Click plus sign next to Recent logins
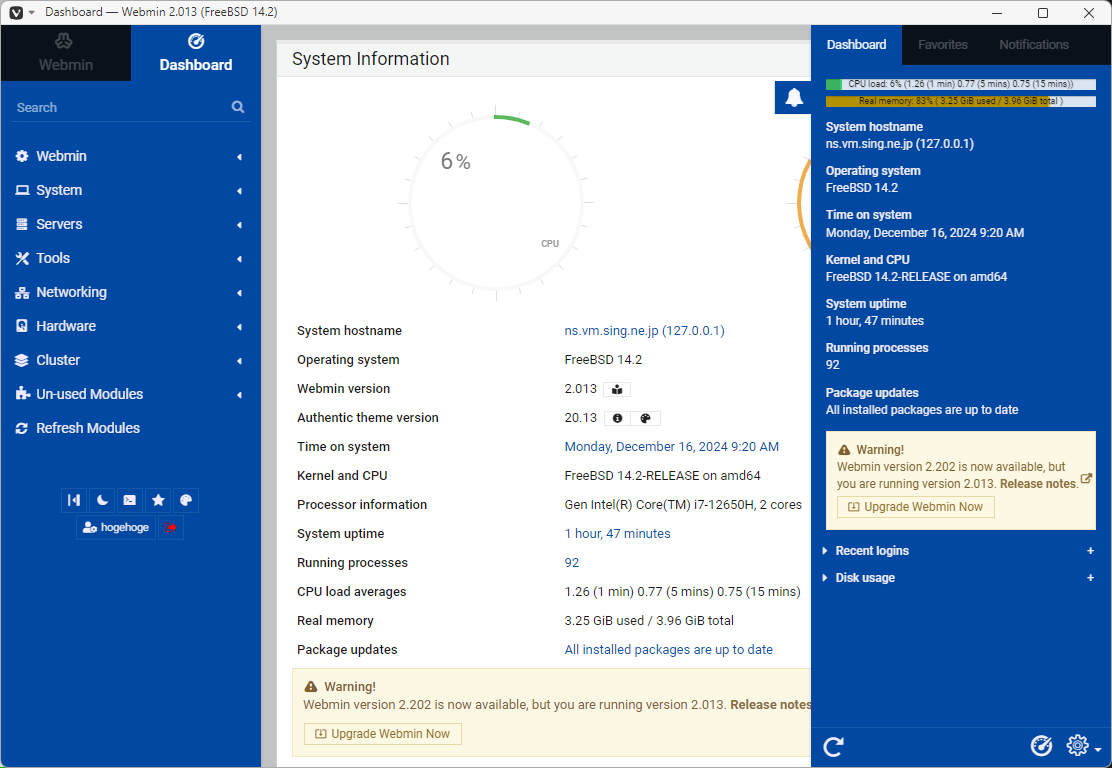This screenshot has height=768, width=1112. 1090,551
